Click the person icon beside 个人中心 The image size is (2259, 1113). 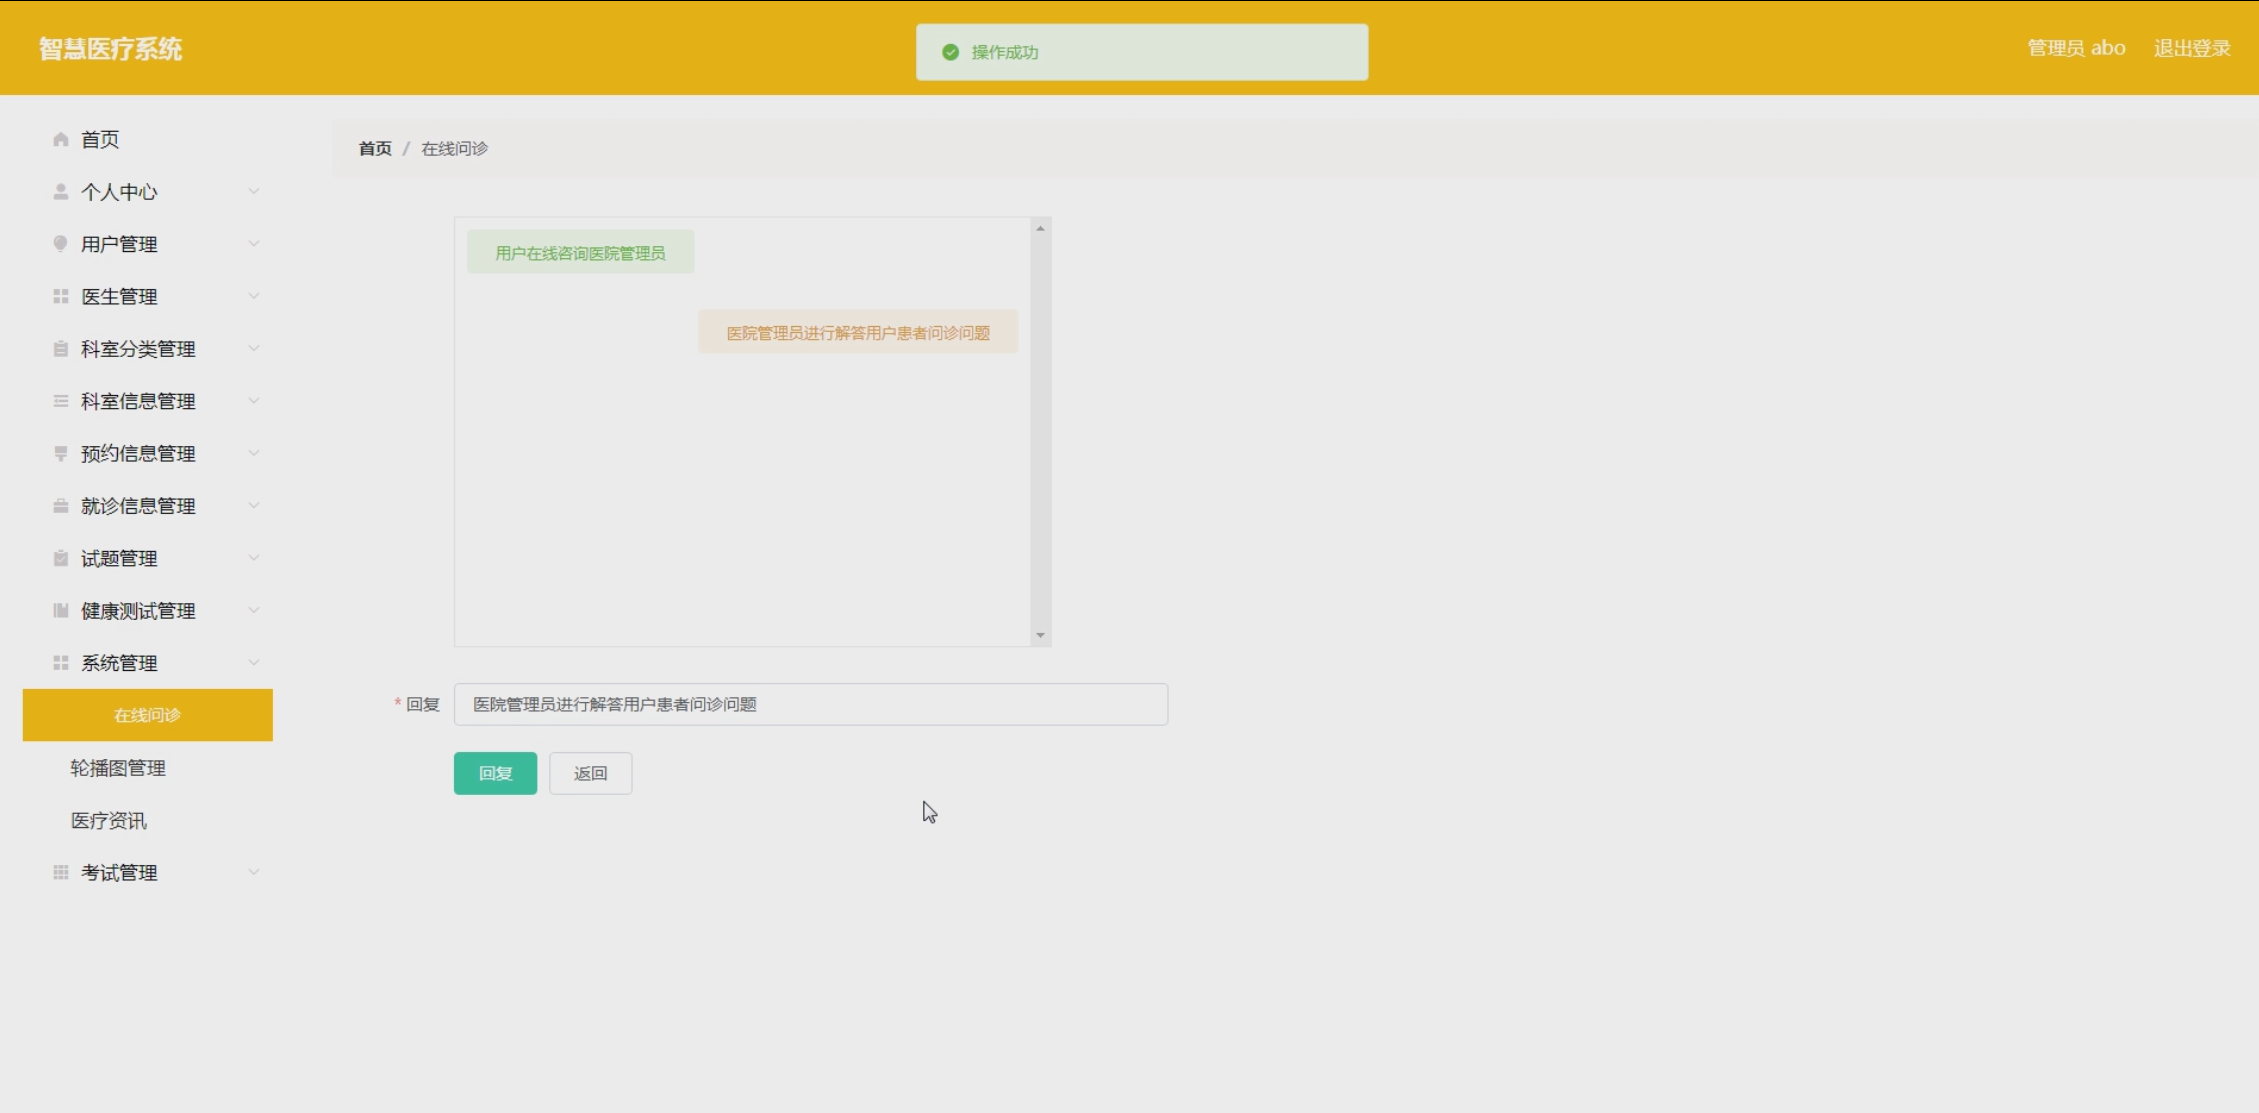61,191
